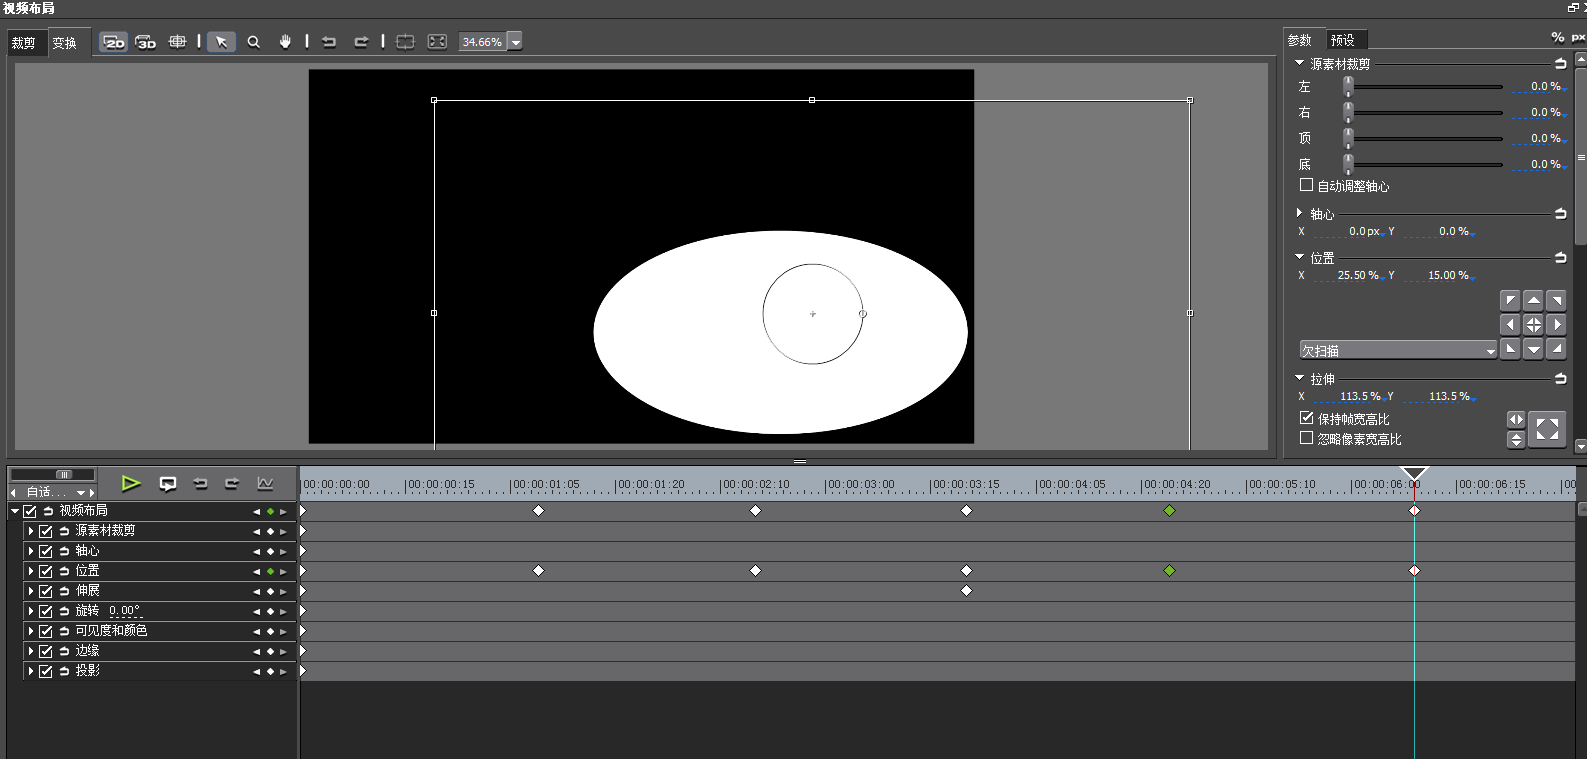Image resolution: width=1587 pixels, height=759 pixels.
Task: Click the undo arrow in top toolbar
Action: coord(329,42)
